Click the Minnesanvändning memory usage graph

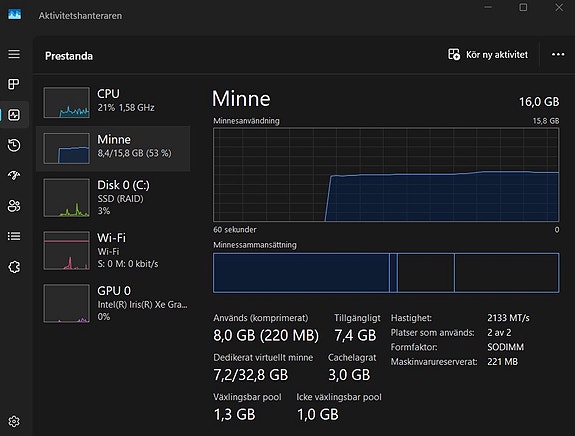386,175
